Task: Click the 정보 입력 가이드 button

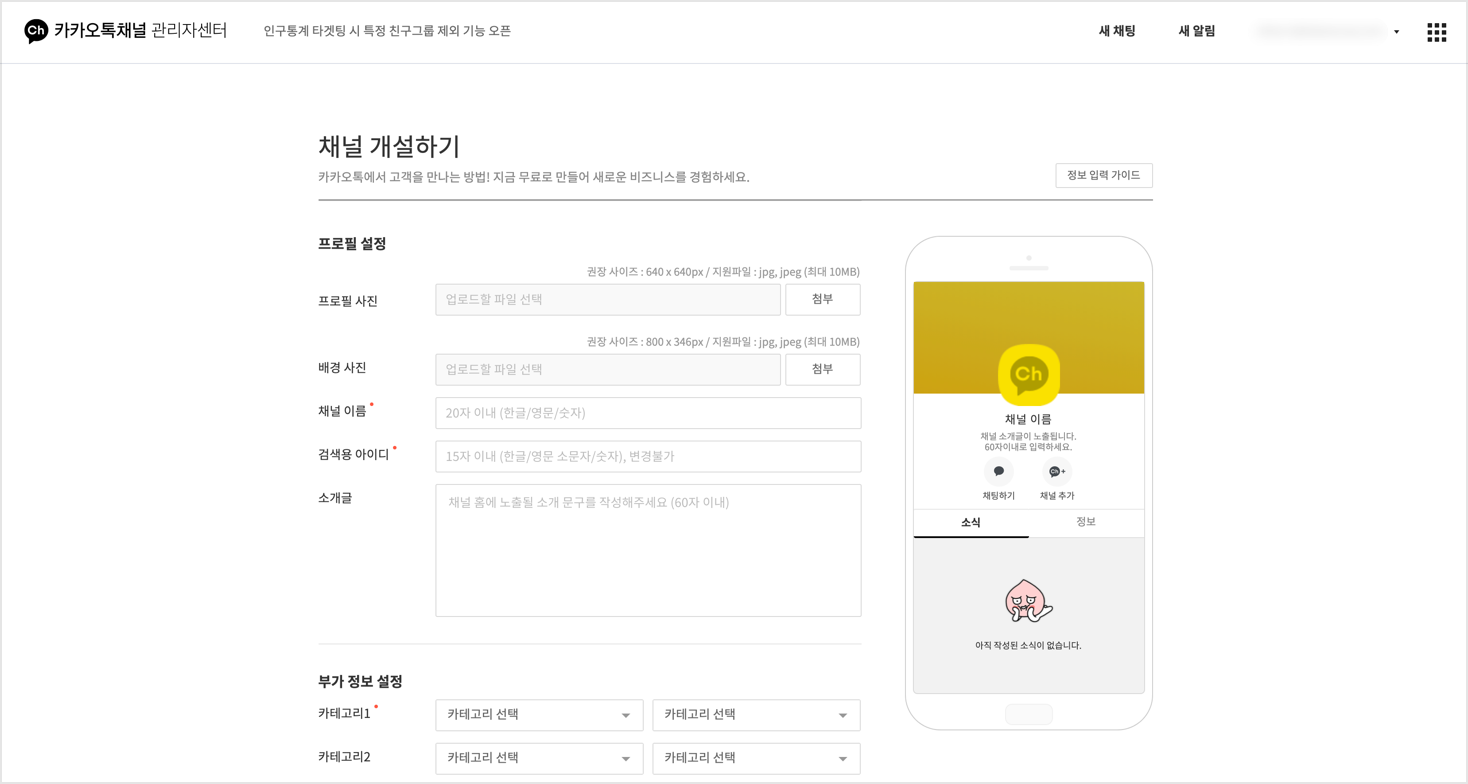Action: coord(1103,175)
